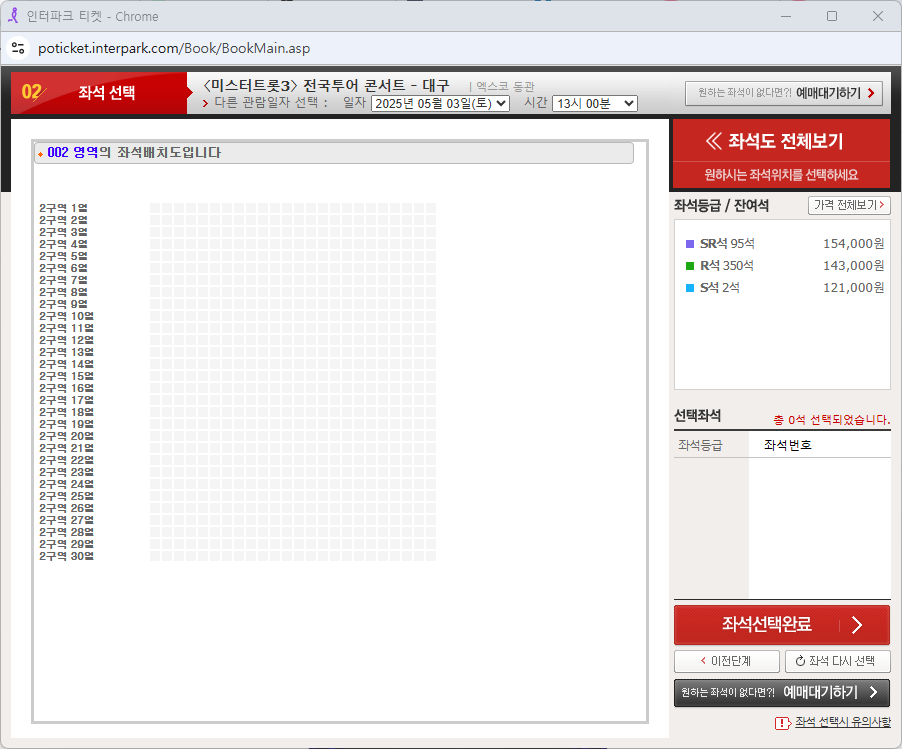The width and height of the screenshot is (902, 749).
Task: Click 엑스코 동관 venue text
Action: pos(506,86)
